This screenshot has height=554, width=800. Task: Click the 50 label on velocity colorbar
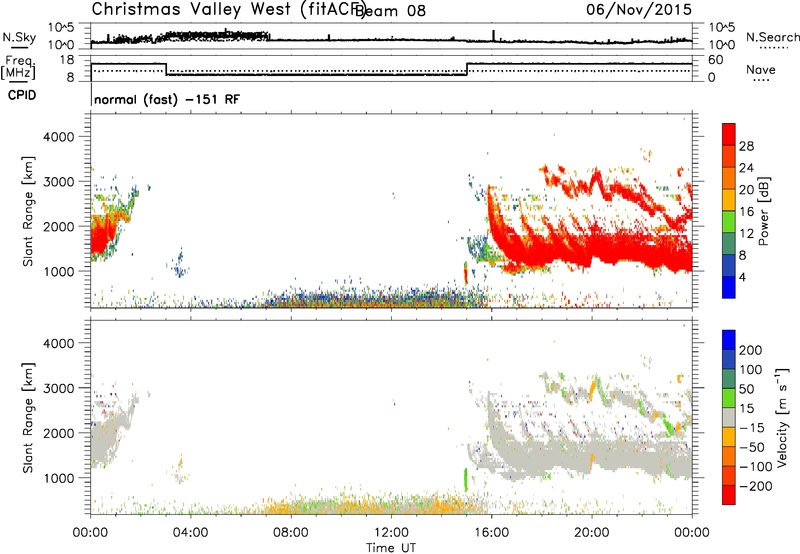tap(747, 389)
